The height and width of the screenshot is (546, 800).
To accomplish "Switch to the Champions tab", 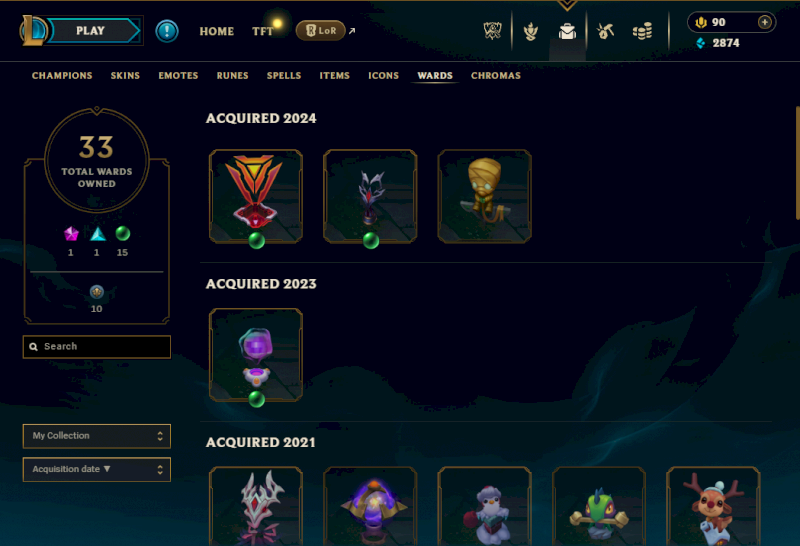I will (62, 76).
